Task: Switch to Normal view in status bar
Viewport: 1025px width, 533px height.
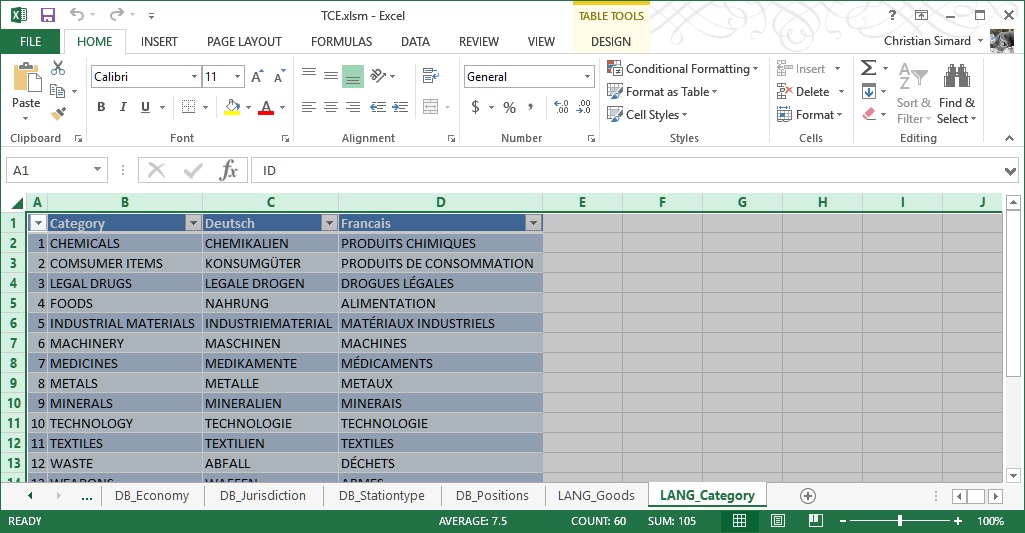Action: click(x=739, y=521)
